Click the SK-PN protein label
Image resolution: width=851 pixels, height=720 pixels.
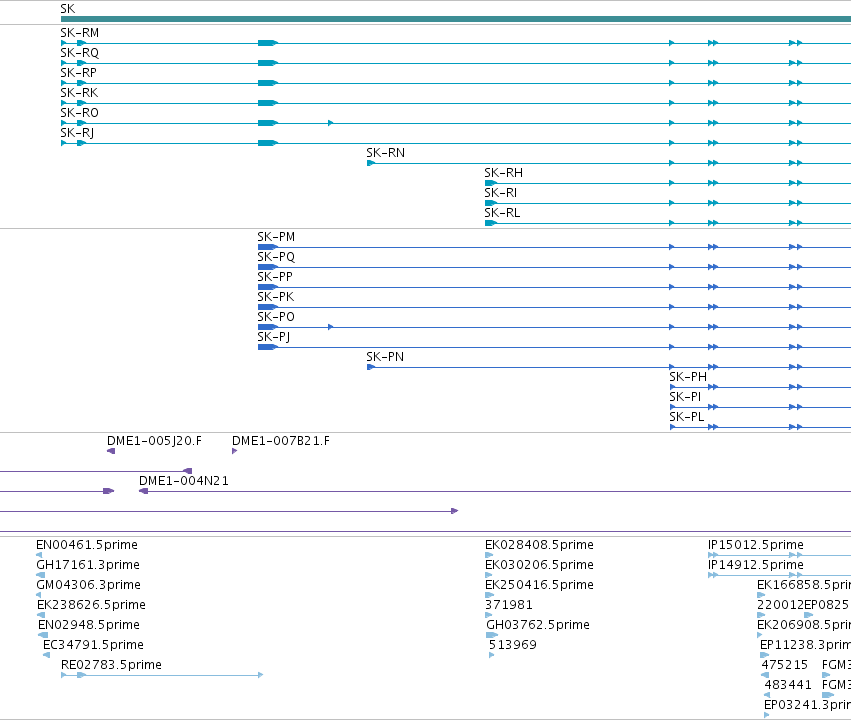click(x=385, y=358)
